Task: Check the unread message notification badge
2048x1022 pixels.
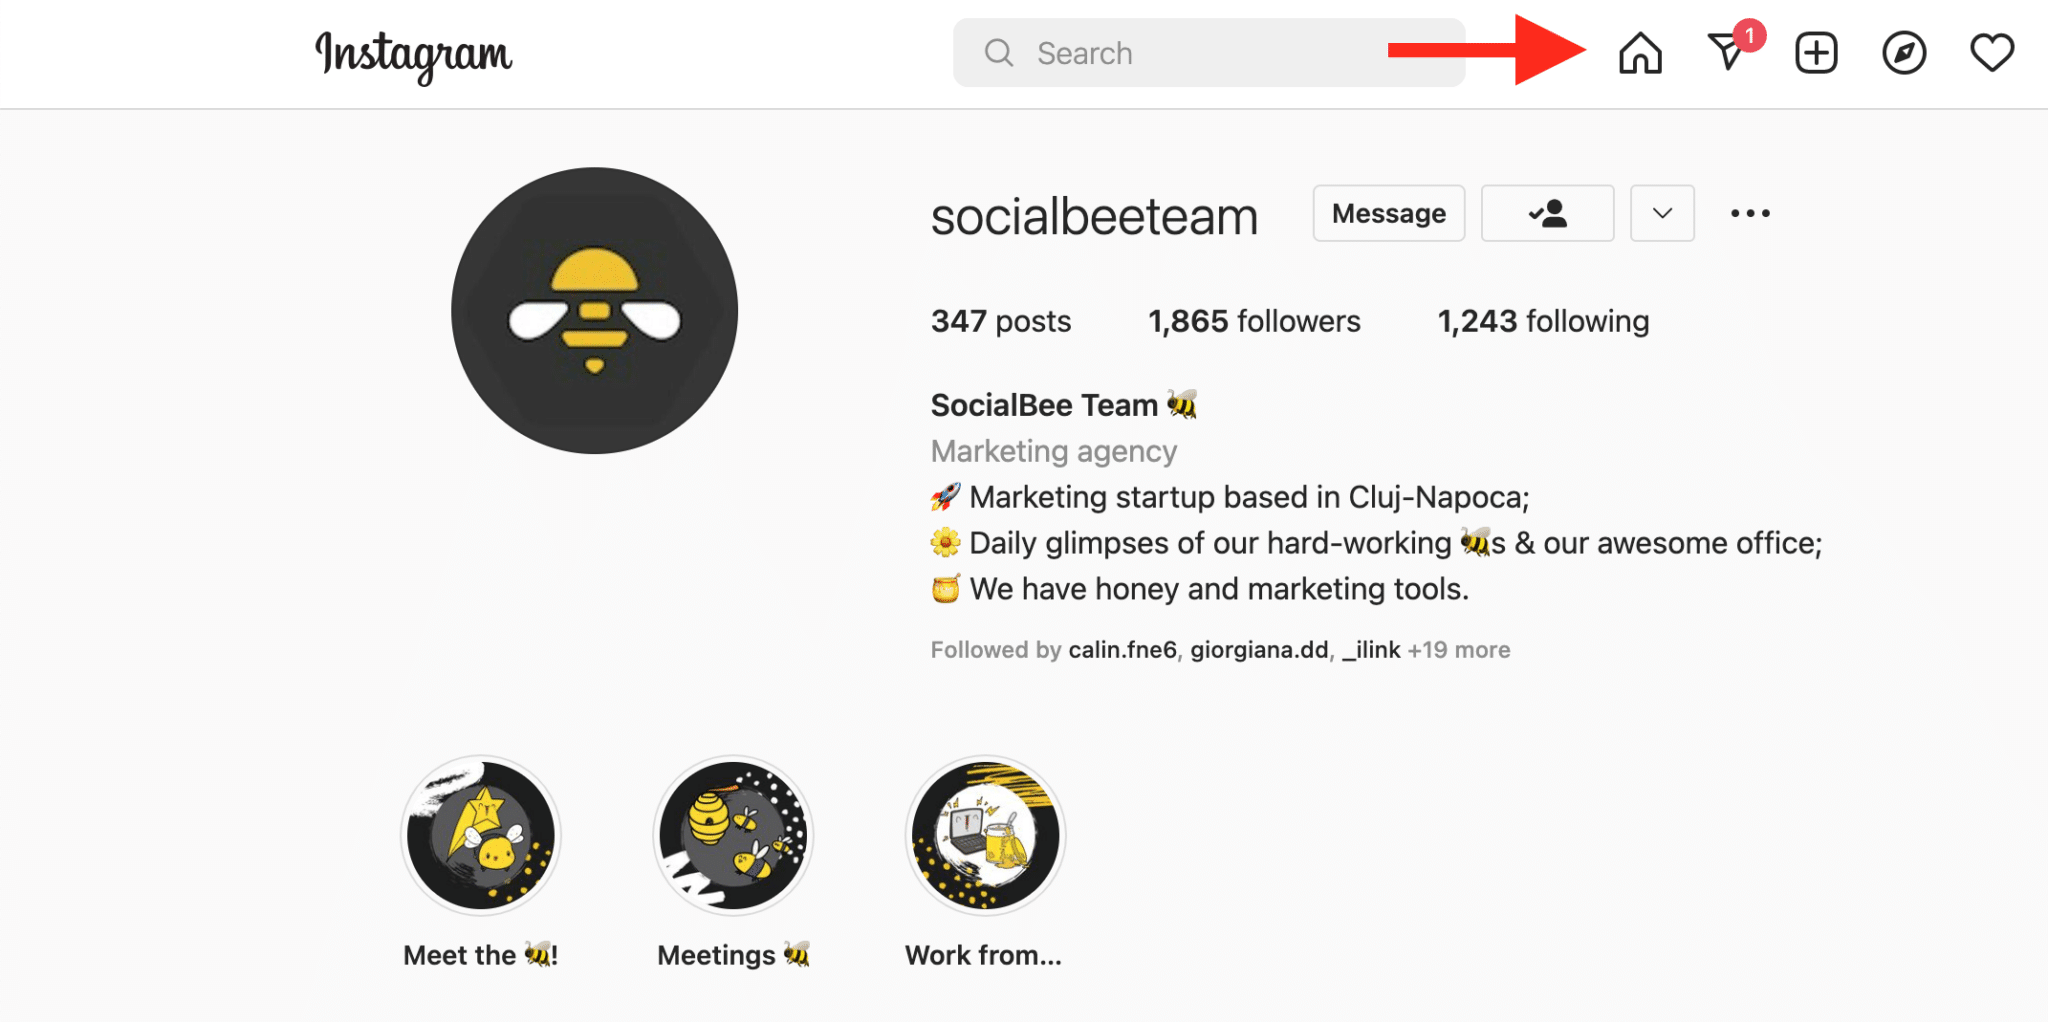Action: [1749, 35]
